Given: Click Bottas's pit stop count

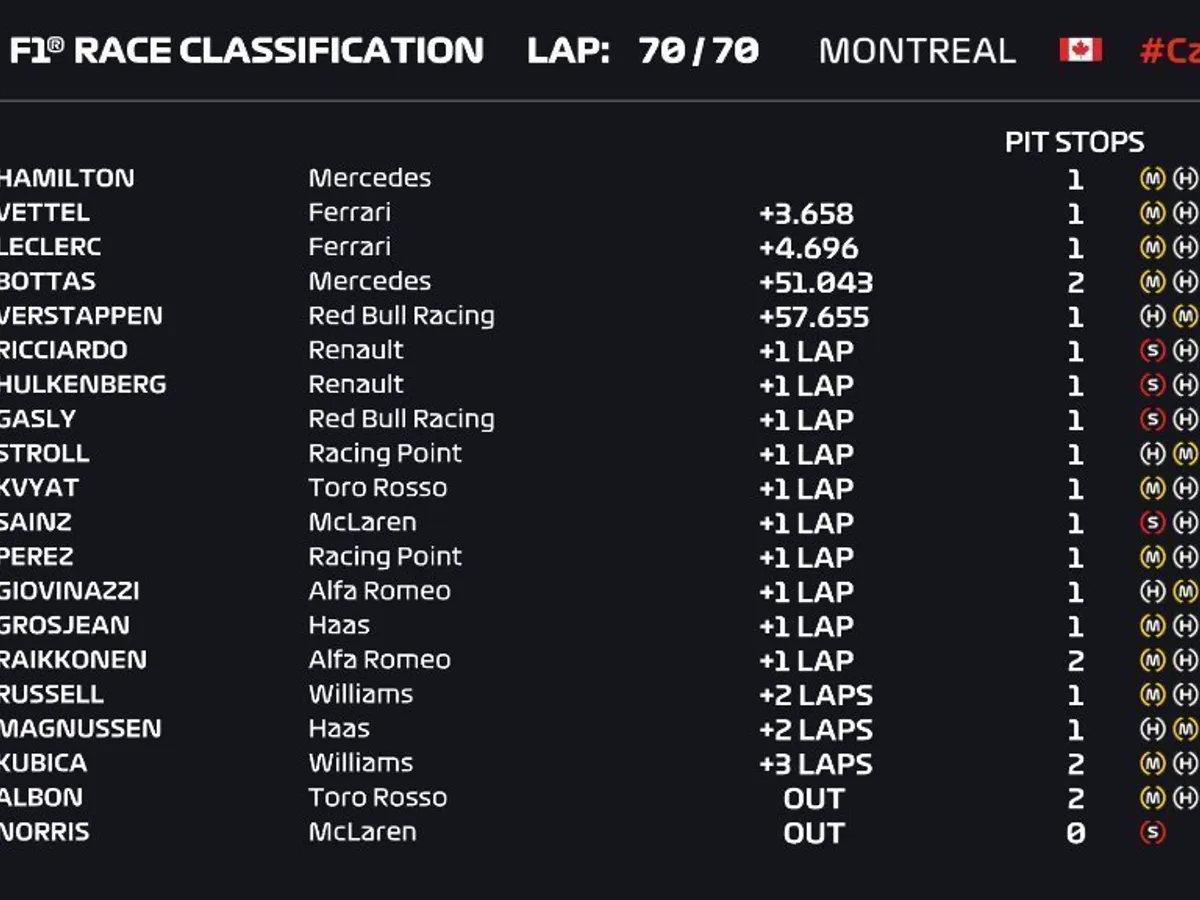Looking at the screenshot, I should tap(1075, 283).
